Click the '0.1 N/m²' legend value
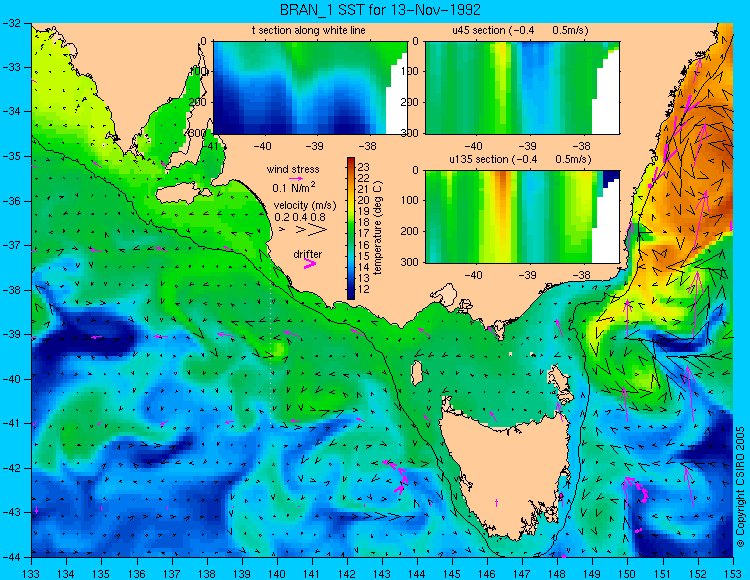This screenshot has width=750, height=580. point(294,187)
